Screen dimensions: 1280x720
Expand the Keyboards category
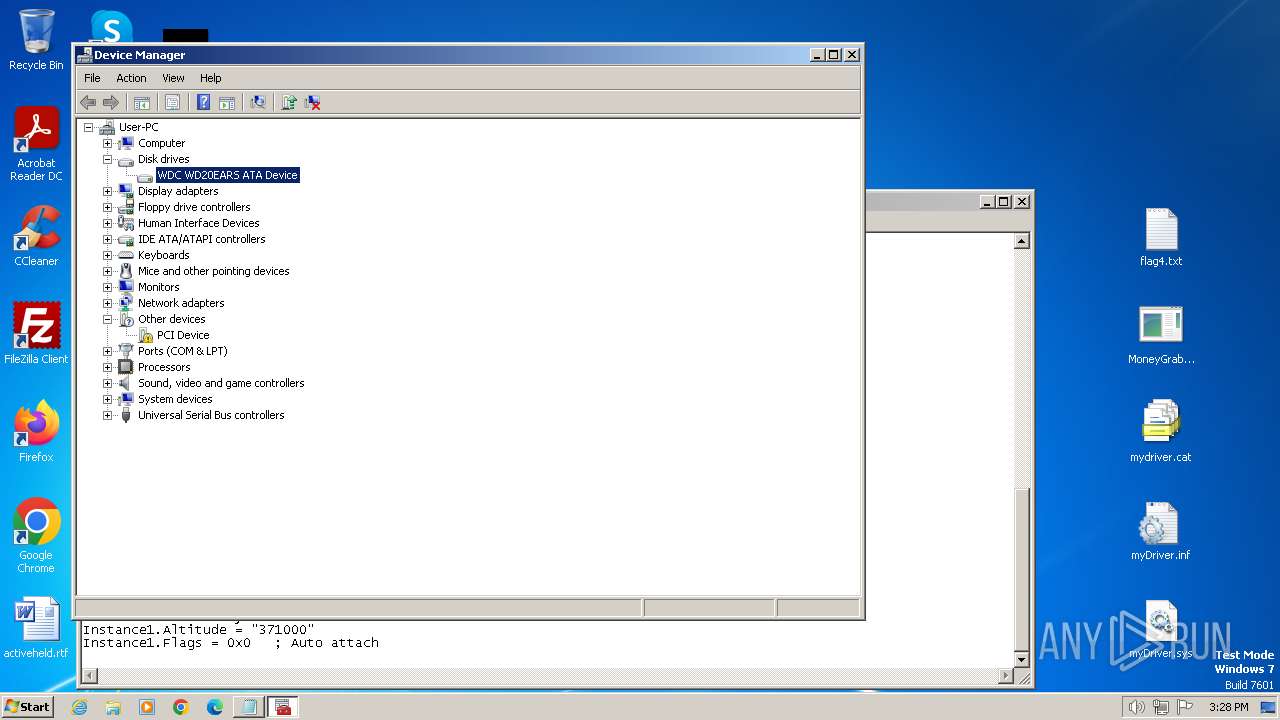click(107, 255)
